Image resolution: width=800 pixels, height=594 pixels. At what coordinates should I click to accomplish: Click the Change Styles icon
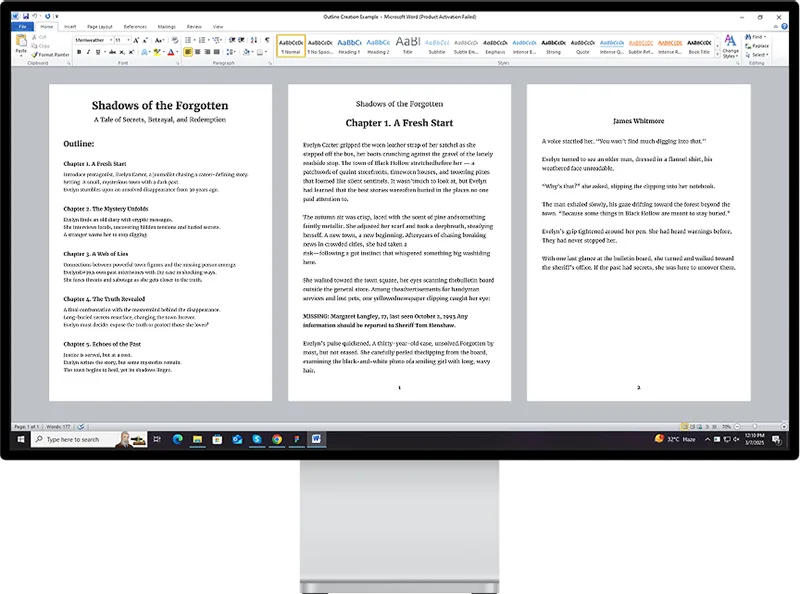[730, 45]
